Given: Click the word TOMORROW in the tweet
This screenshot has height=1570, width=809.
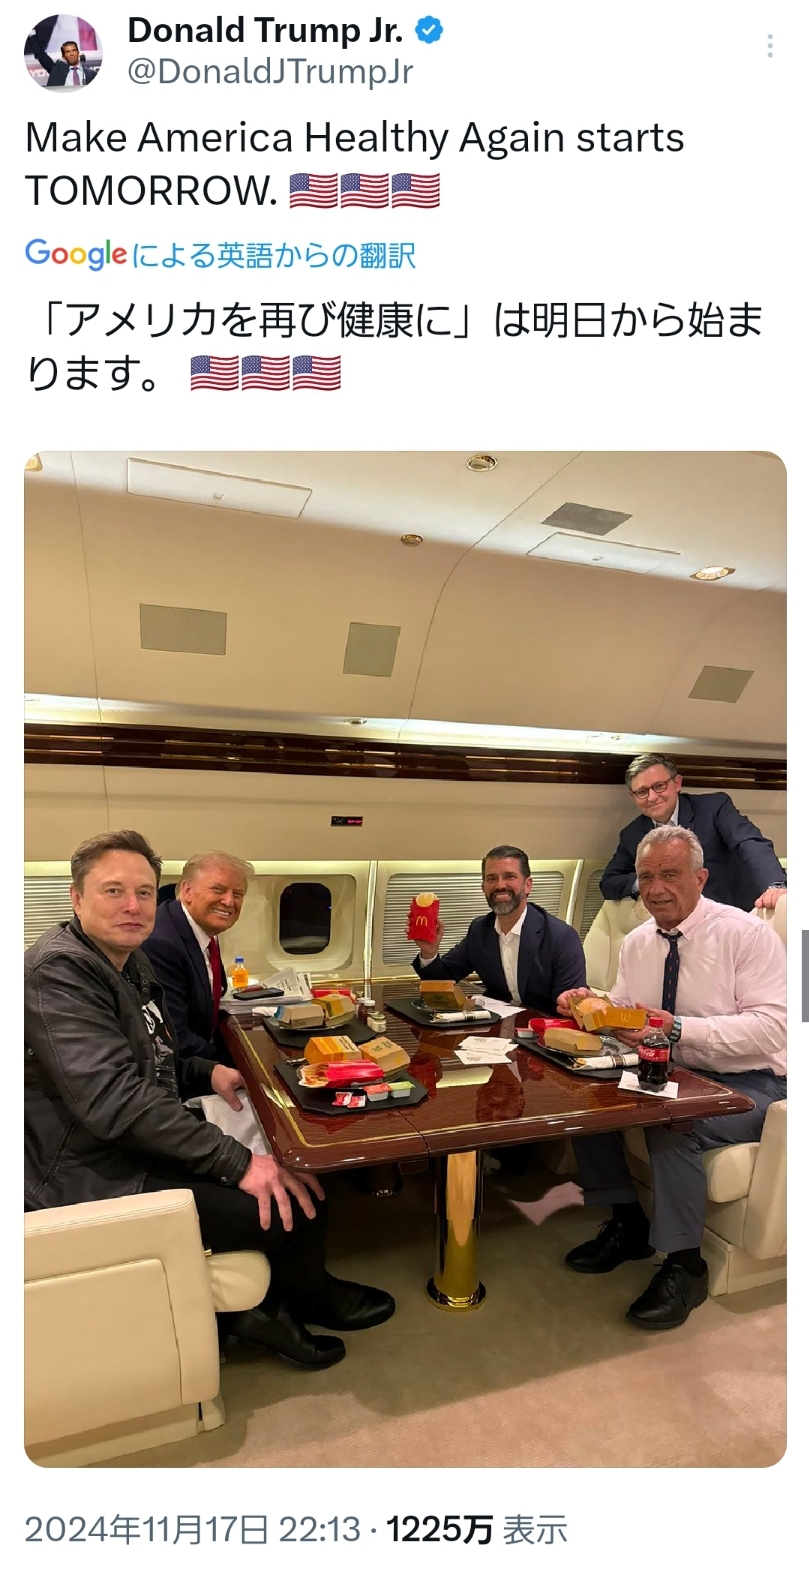Looking at the screenshot, I should coord(152,190).
